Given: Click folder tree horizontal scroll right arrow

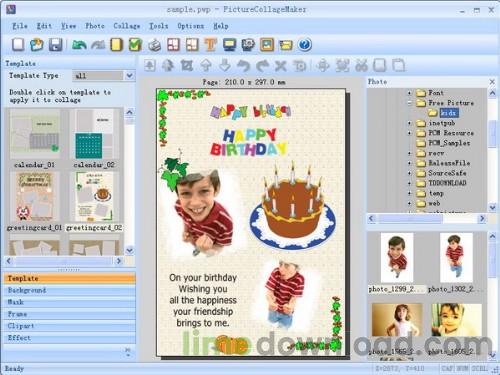Looking at the screenshot, I should tap(482, 219).
